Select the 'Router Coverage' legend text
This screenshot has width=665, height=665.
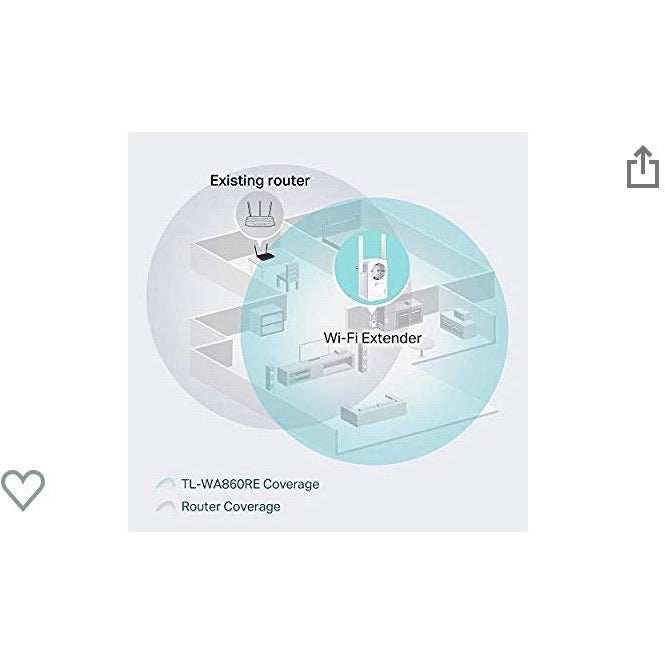pos(231,506)
